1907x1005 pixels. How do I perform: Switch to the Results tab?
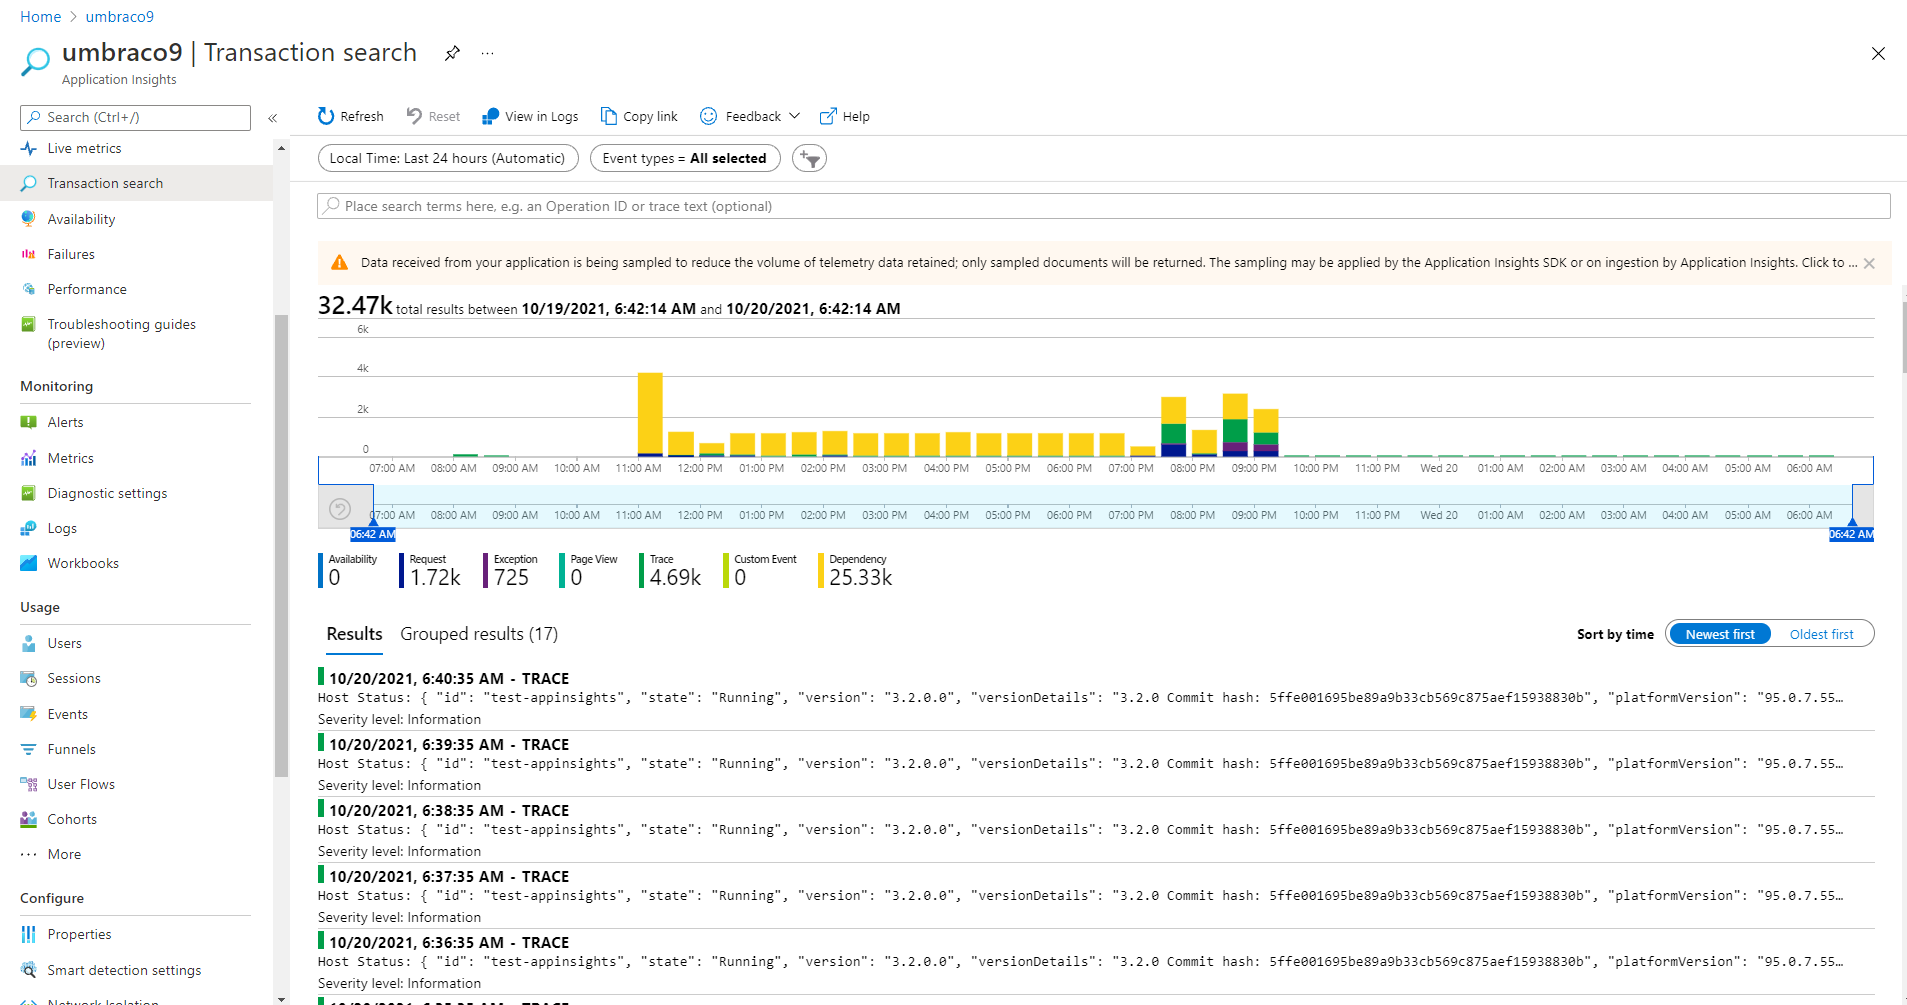(x=354, y=634)
